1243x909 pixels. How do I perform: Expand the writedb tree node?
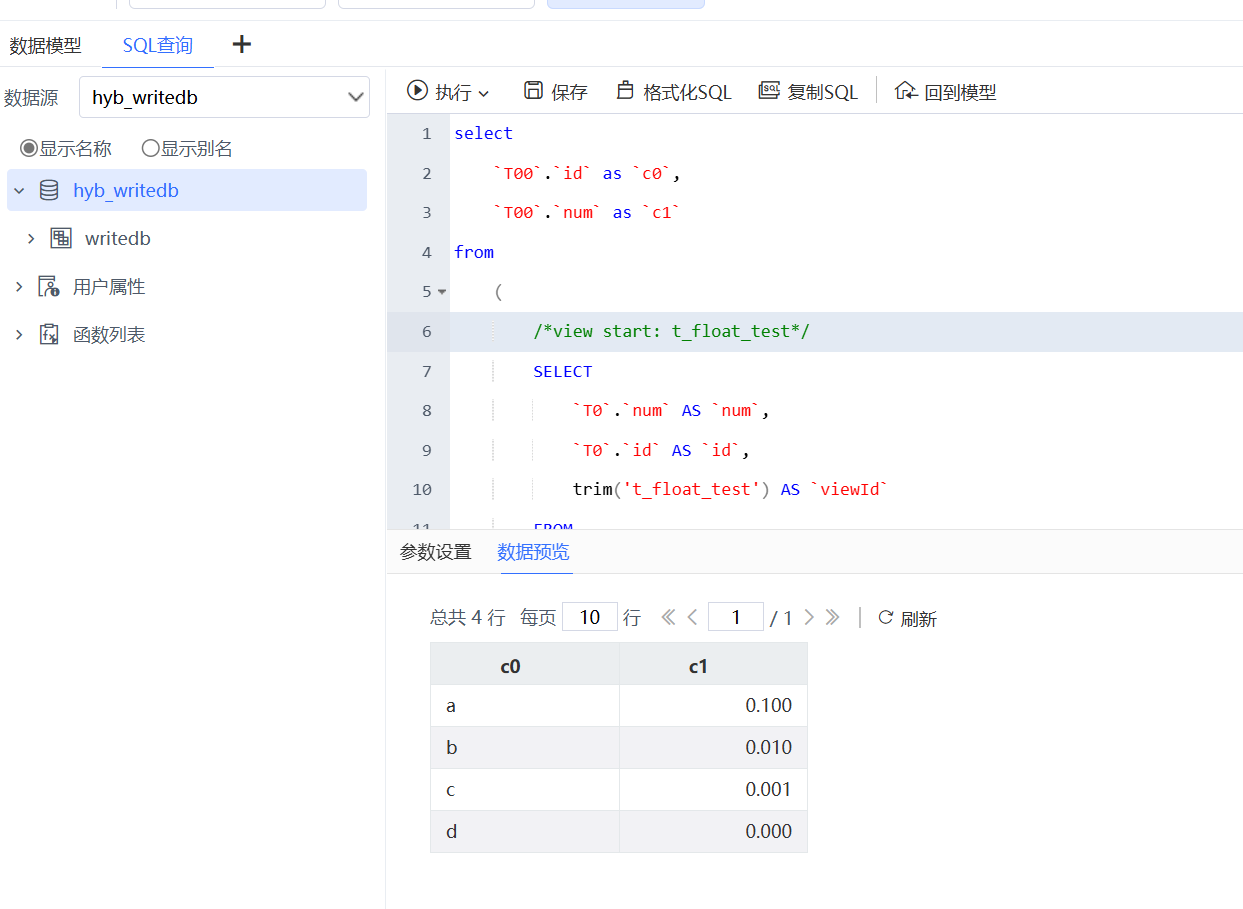pos(31,239)
